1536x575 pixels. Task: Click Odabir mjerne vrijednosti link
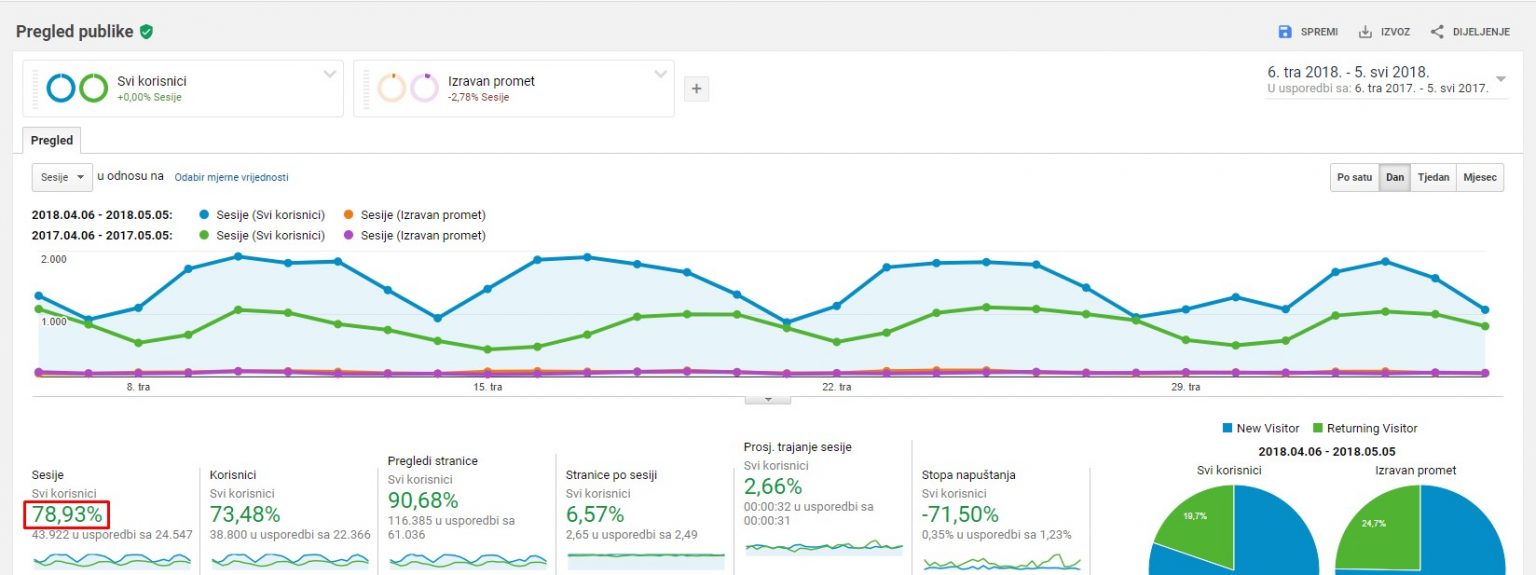click(231, 177)
